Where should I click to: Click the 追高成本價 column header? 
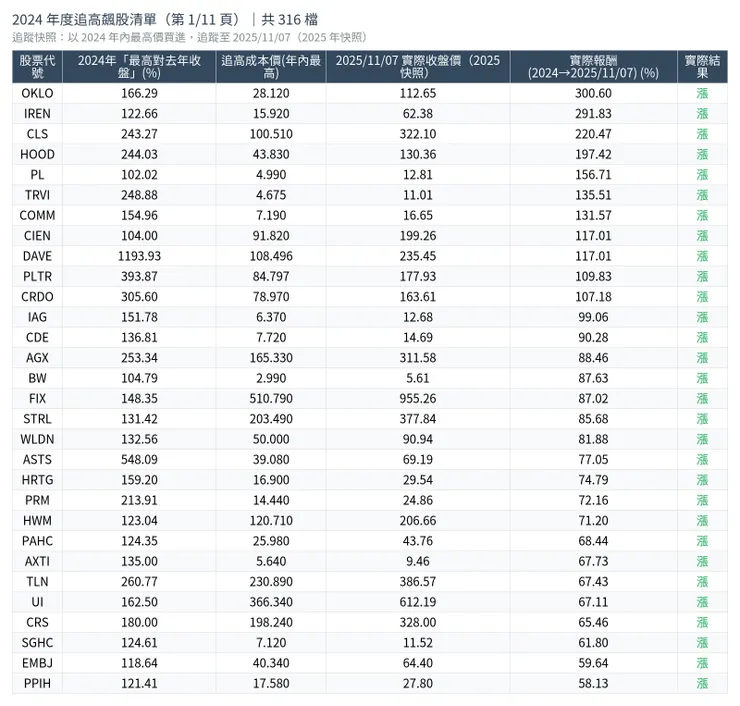click(270, 66)
